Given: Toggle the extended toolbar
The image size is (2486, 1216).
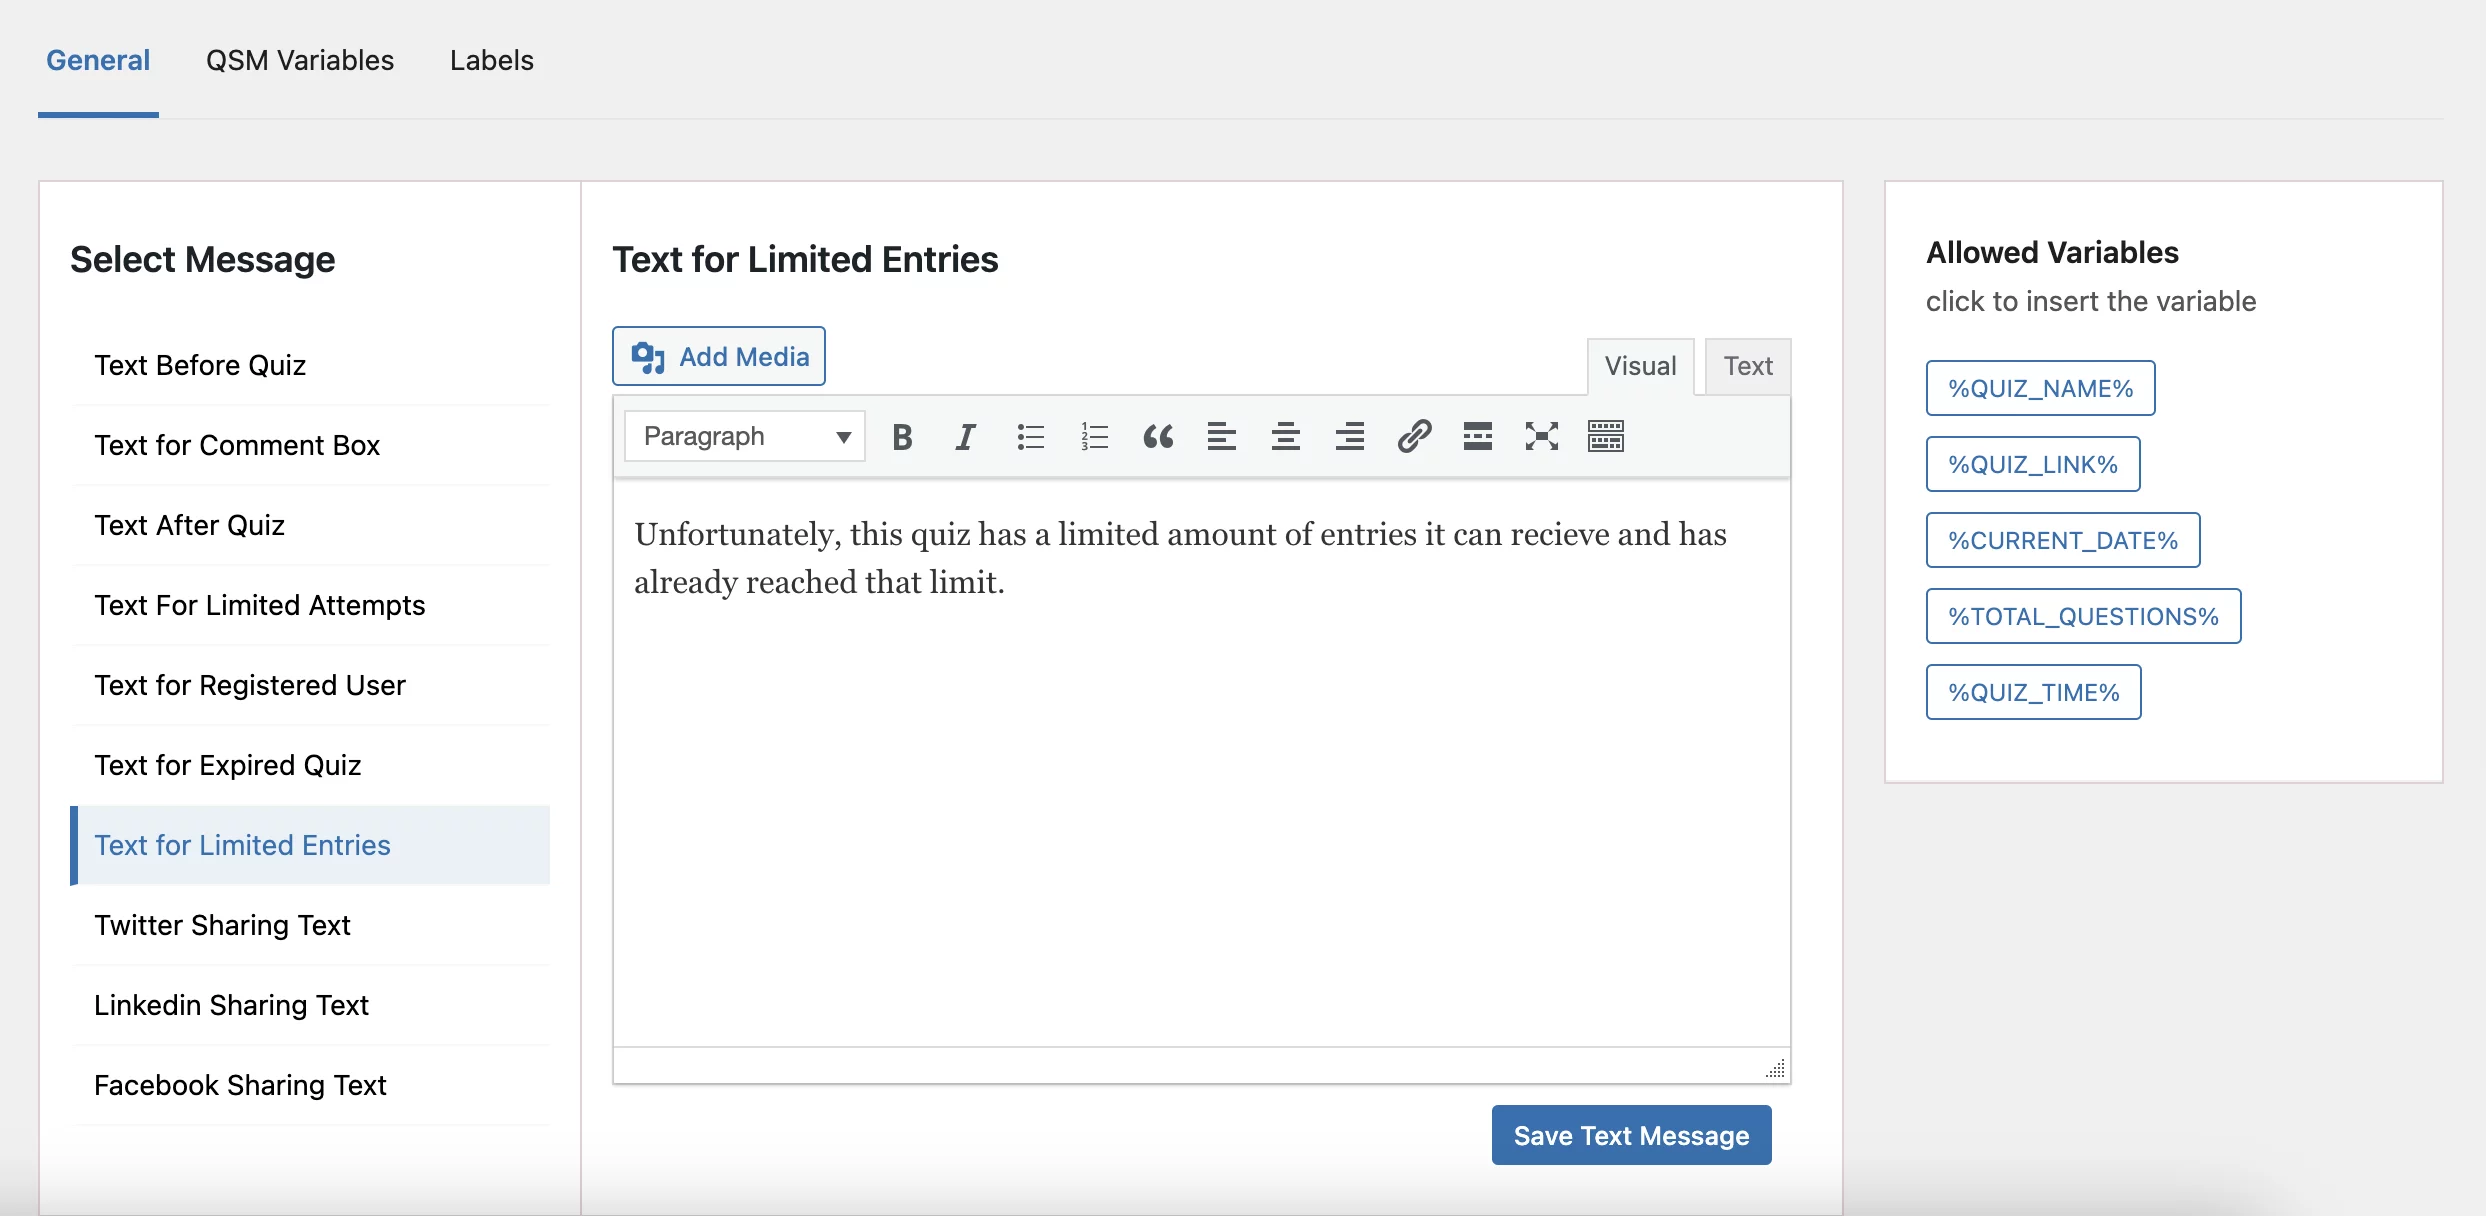Looking at the screenshot, I should pos(1606,437).
